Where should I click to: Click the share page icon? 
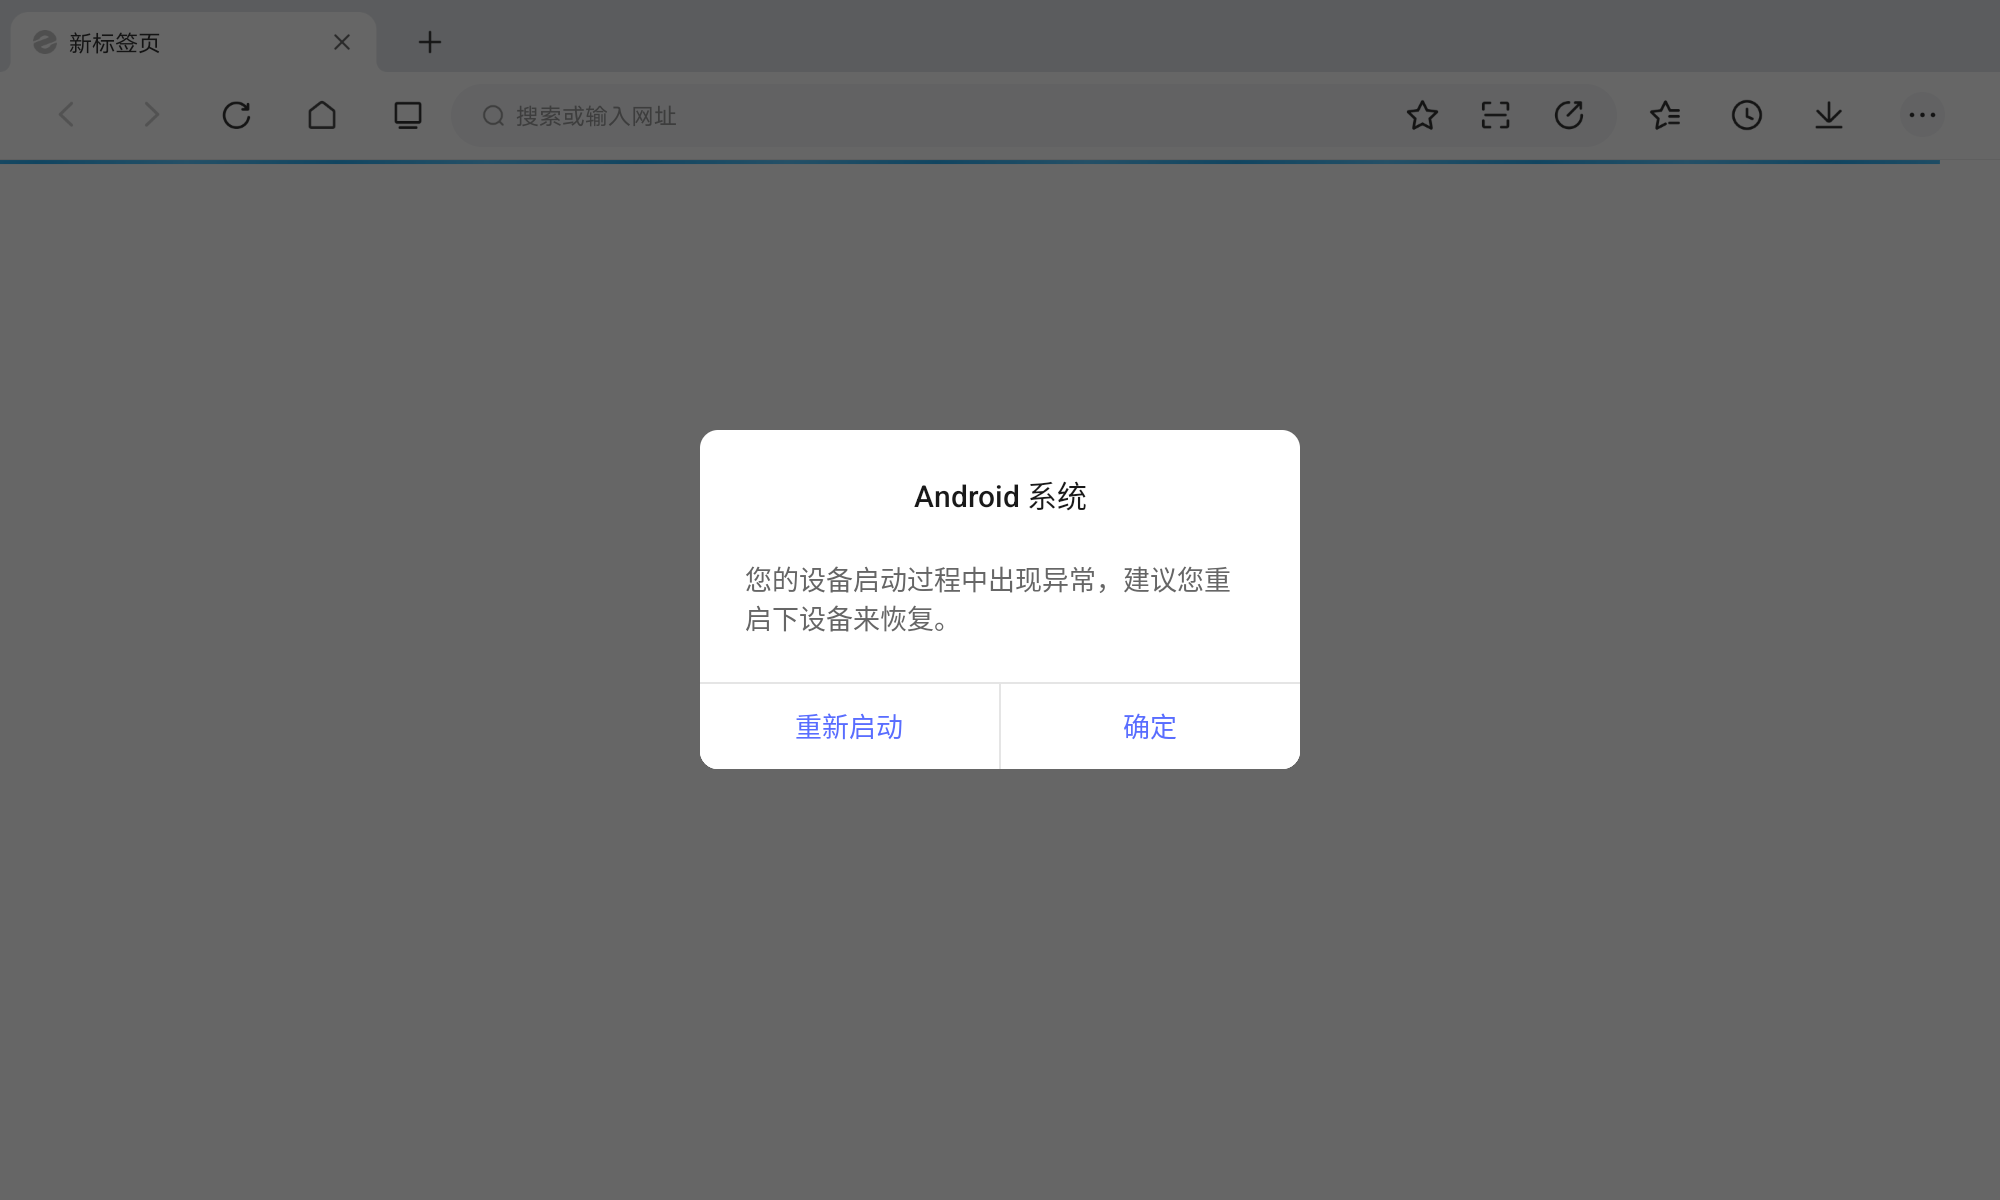point(1569,115)
